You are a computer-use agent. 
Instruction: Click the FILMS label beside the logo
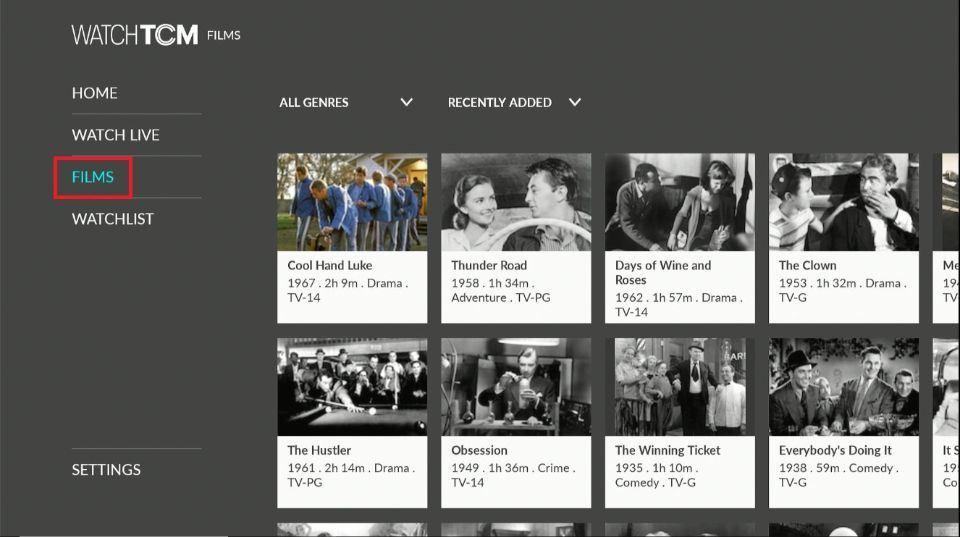pos(223,36)
